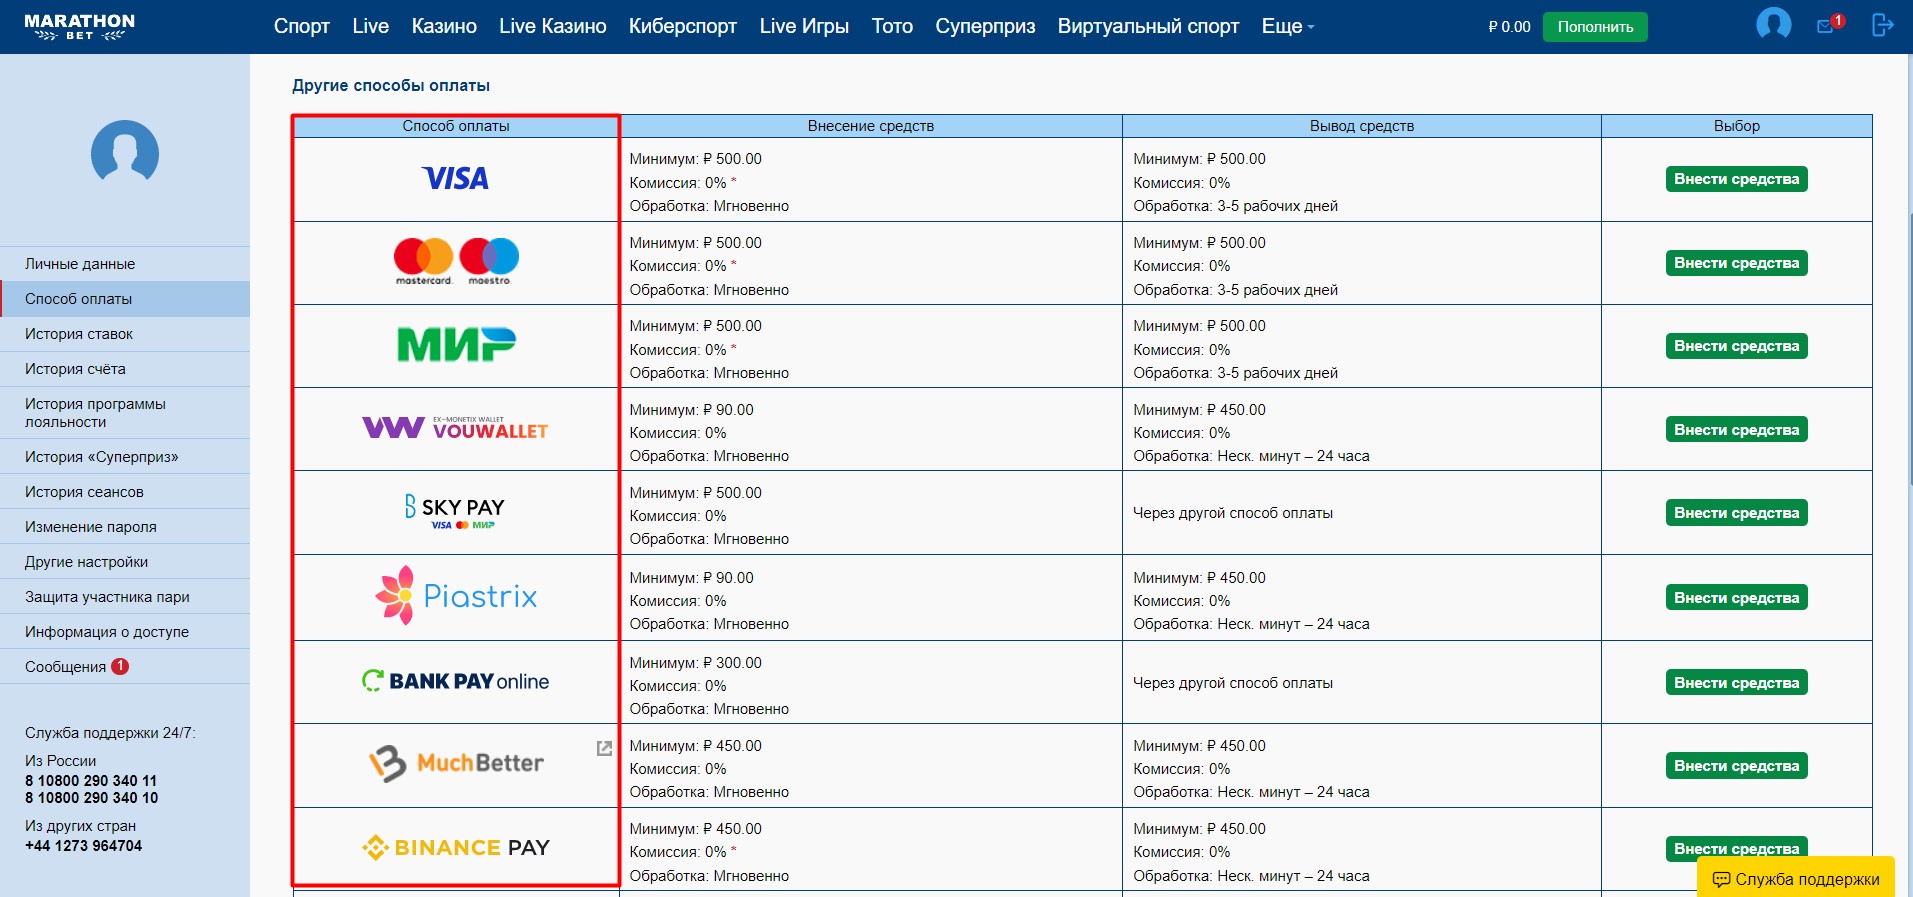1913x897 pixels.
Task: Click the large sidebar avatar image
Action: pyautogui.click(x=125, y=152)
